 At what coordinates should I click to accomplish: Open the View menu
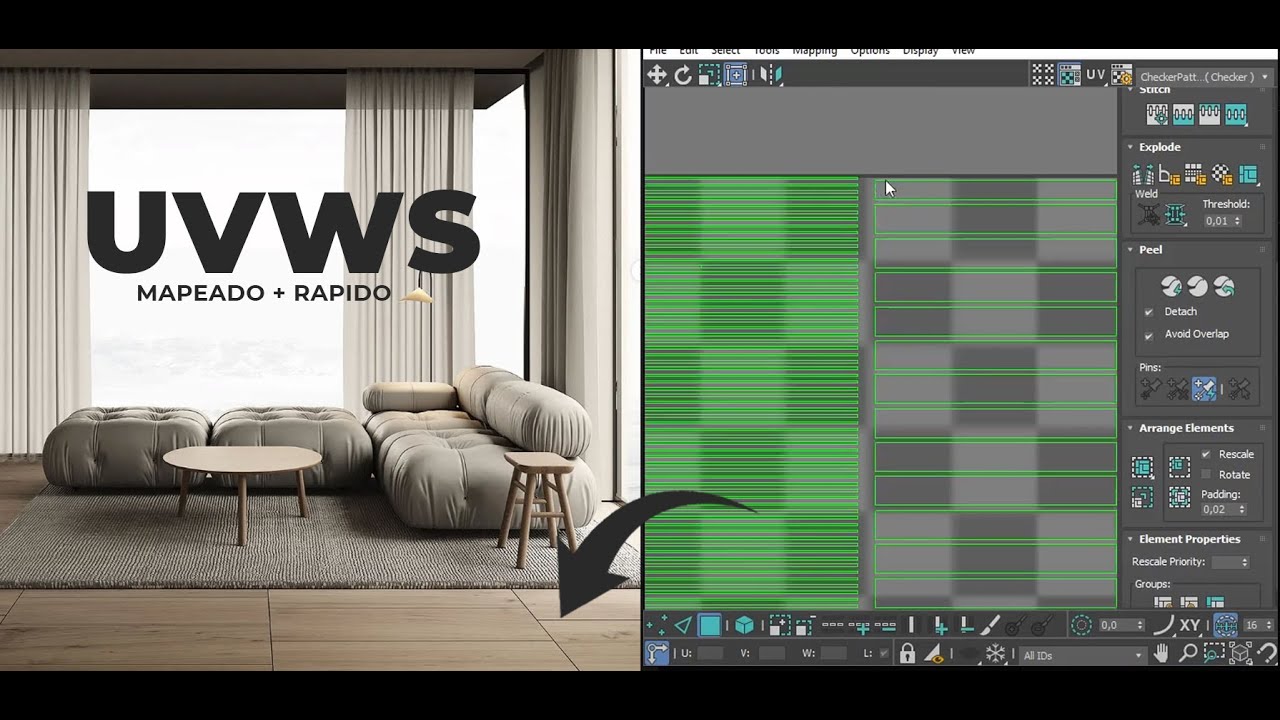963,51
